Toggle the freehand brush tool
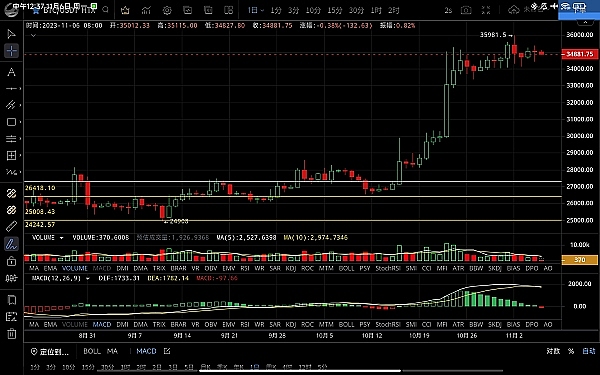Screen dimensions: 600x375 point(11,244)
